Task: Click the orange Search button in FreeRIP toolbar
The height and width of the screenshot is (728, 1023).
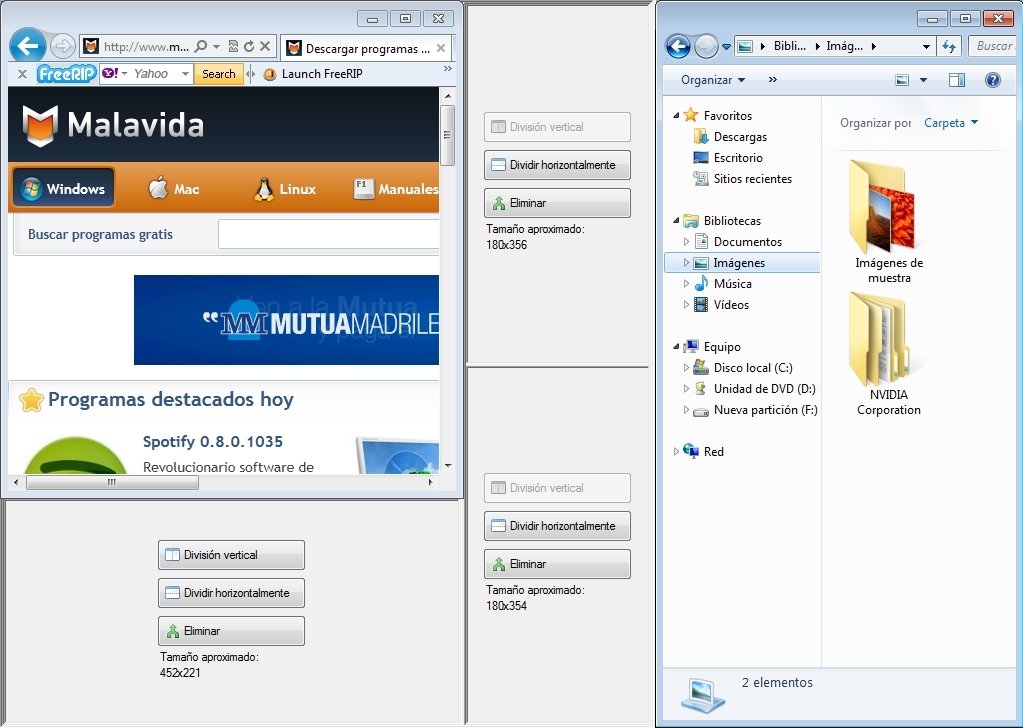Action: pos(219,74)
